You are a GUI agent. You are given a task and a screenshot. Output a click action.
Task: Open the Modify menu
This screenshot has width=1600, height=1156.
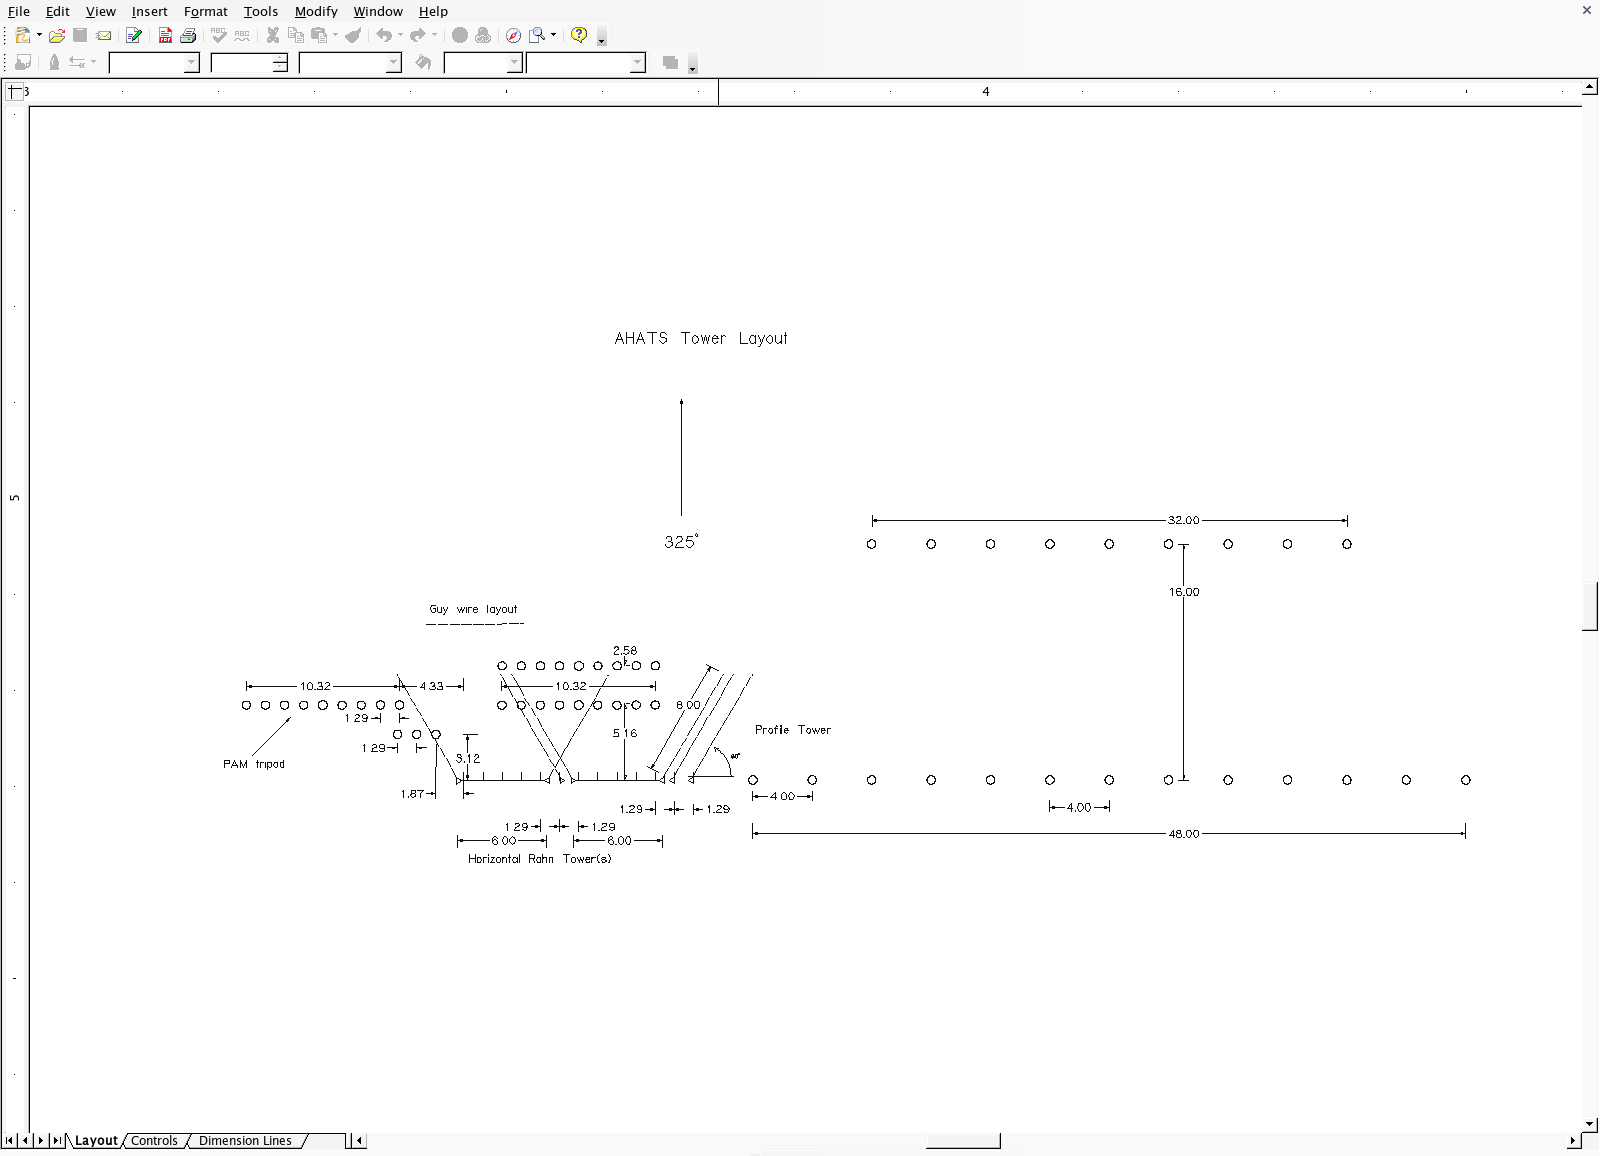(316, 11)
